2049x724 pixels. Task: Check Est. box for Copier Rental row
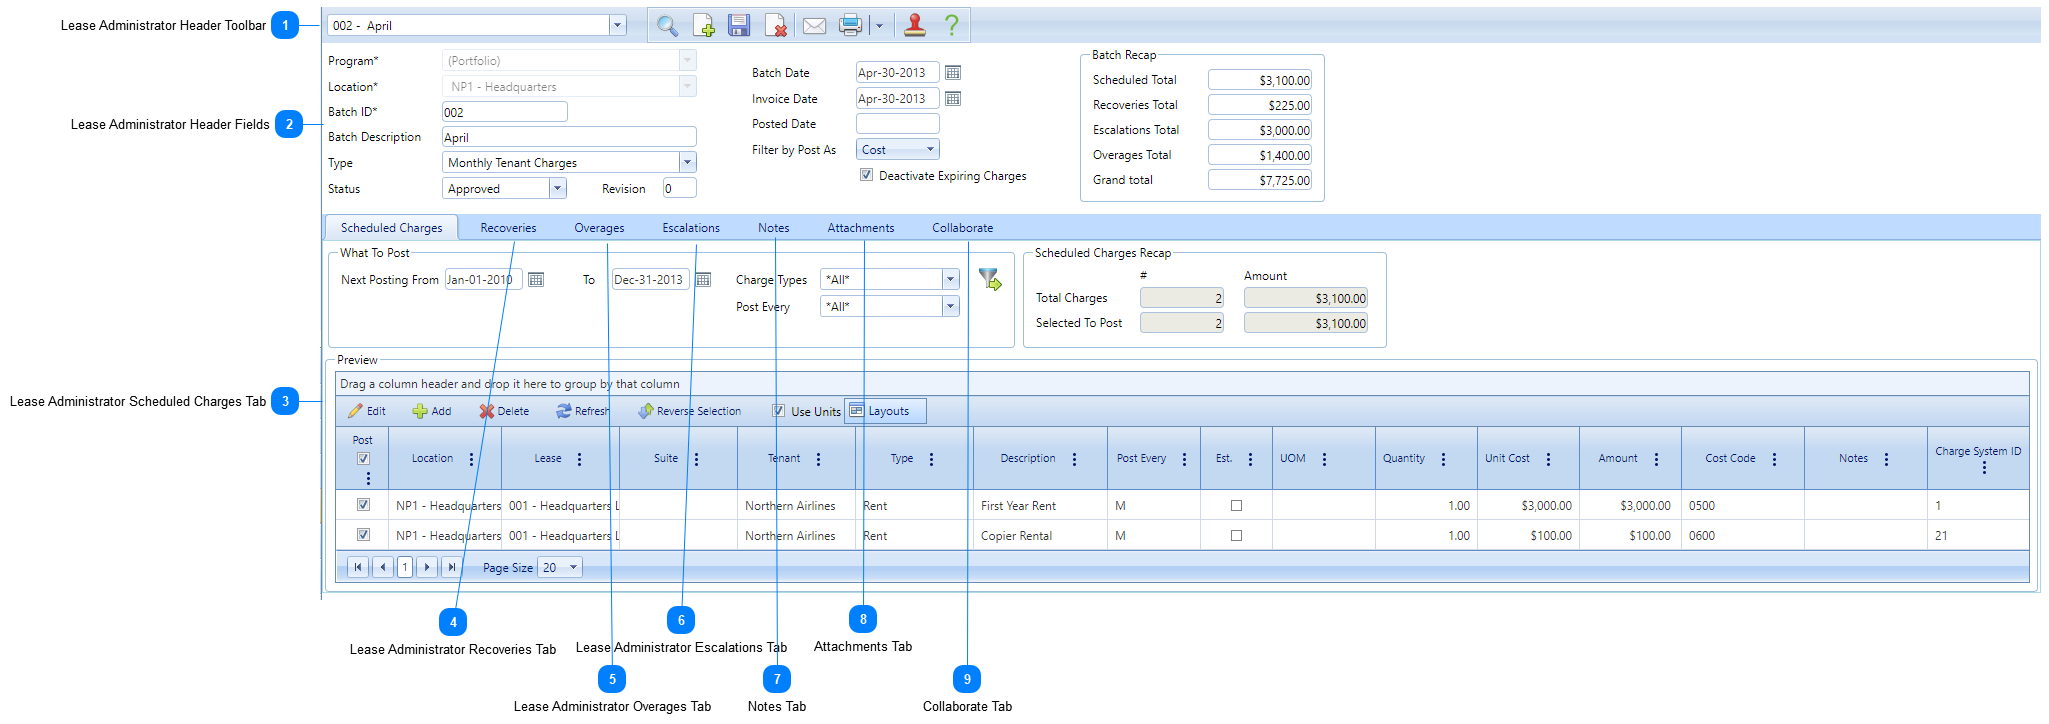(1236, 536)
